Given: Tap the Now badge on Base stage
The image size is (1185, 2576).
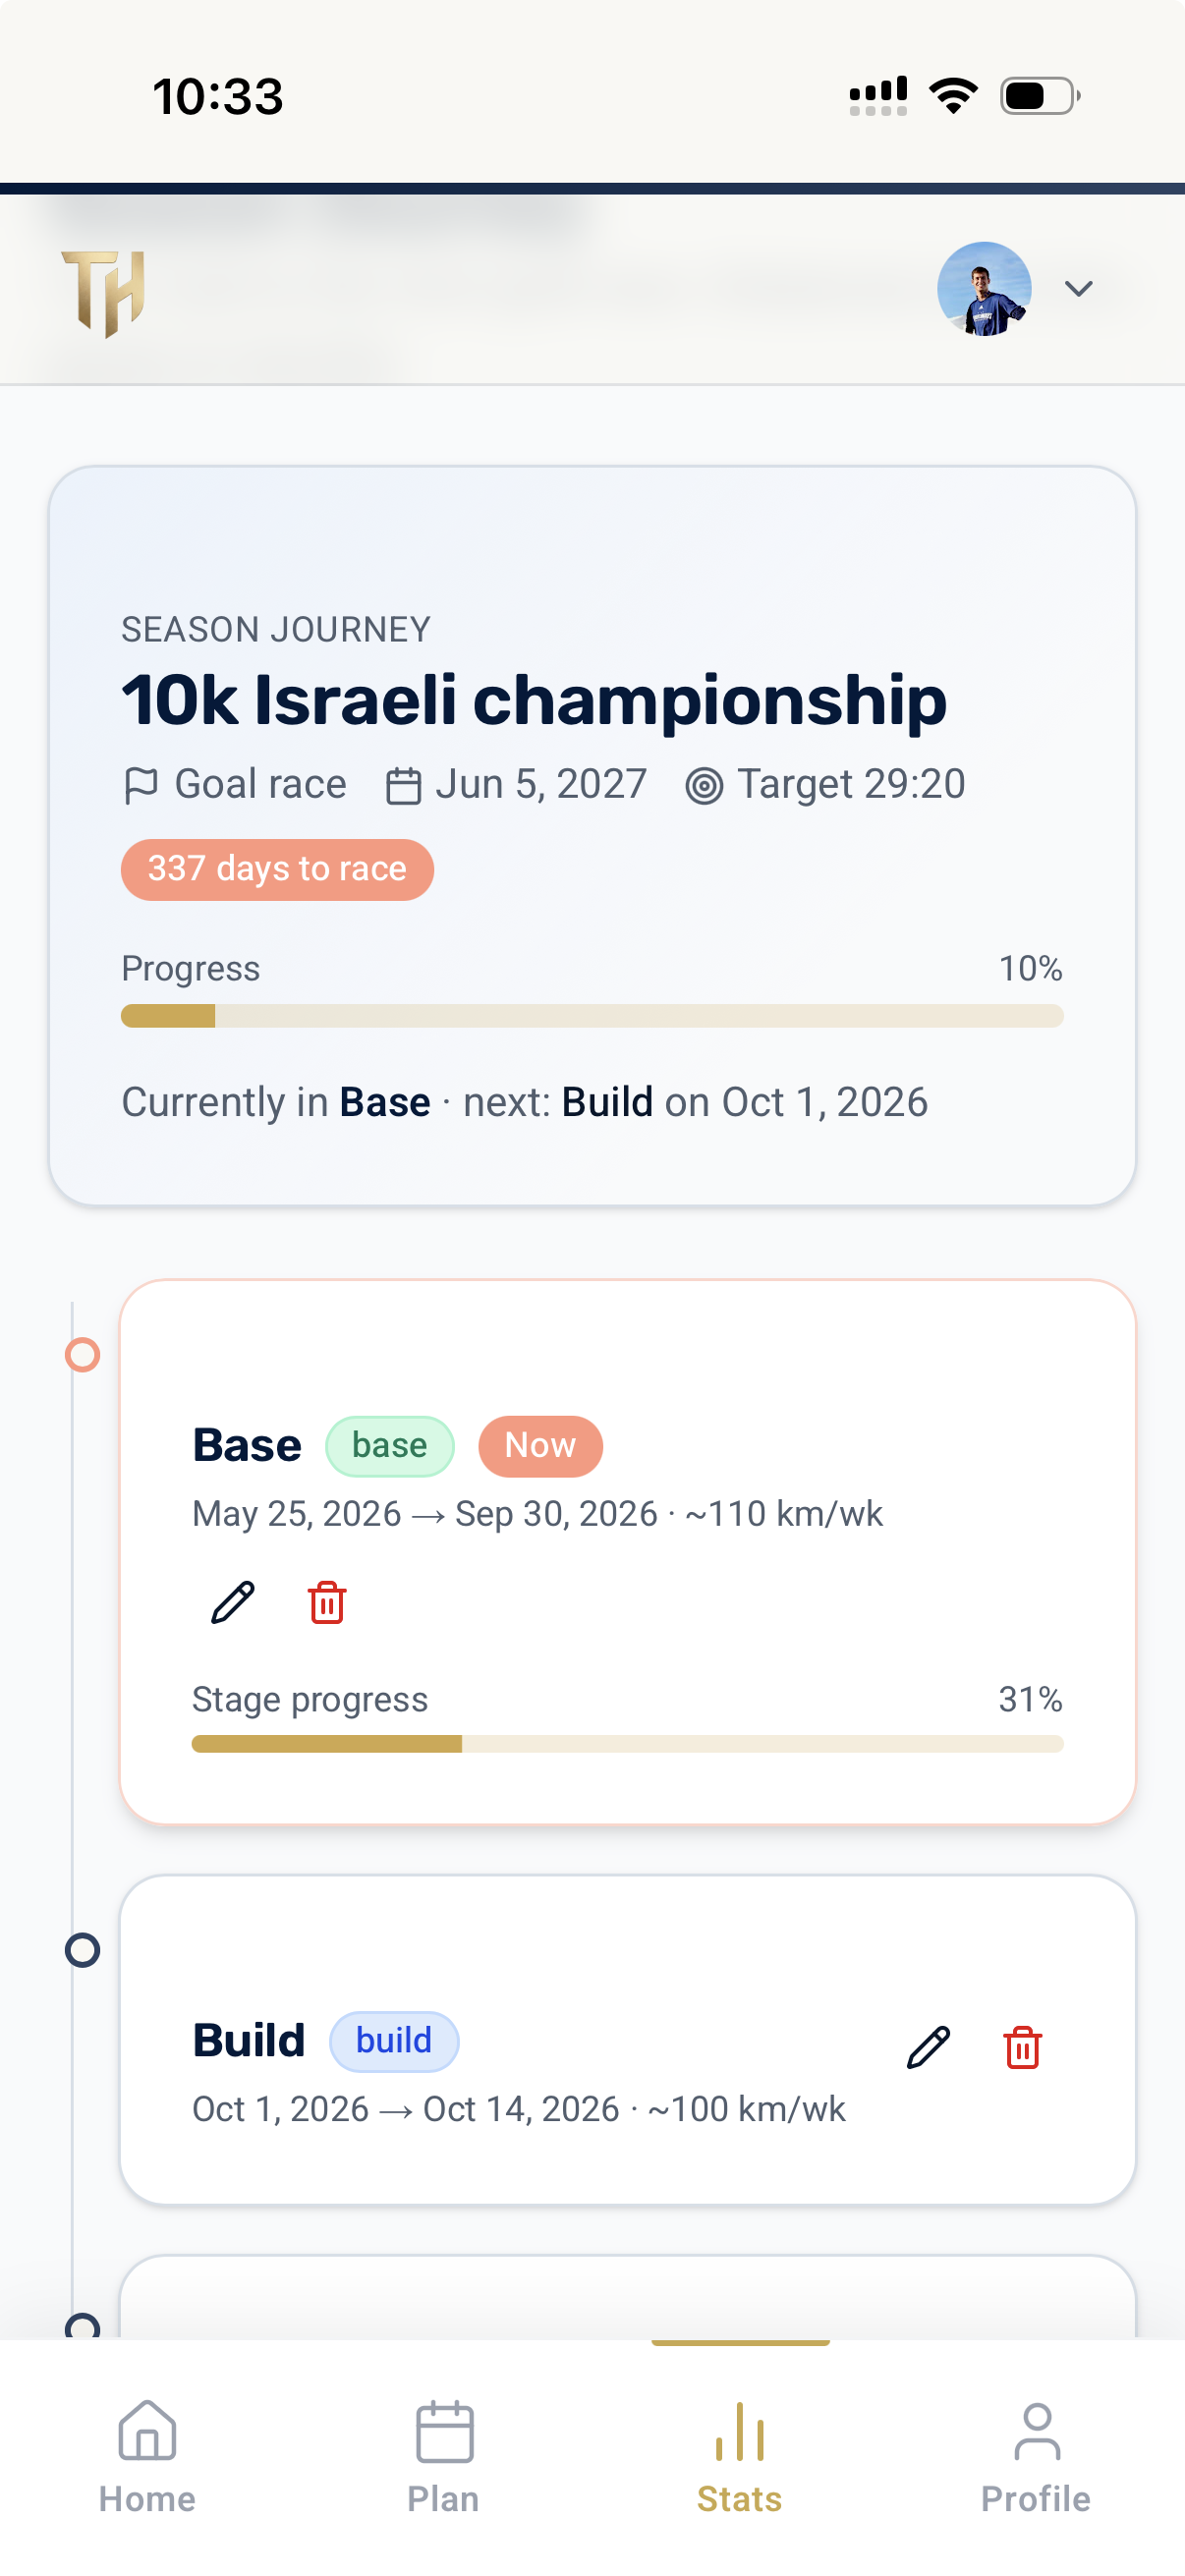Looking at the screenshot, I should tap(540, 1445).
